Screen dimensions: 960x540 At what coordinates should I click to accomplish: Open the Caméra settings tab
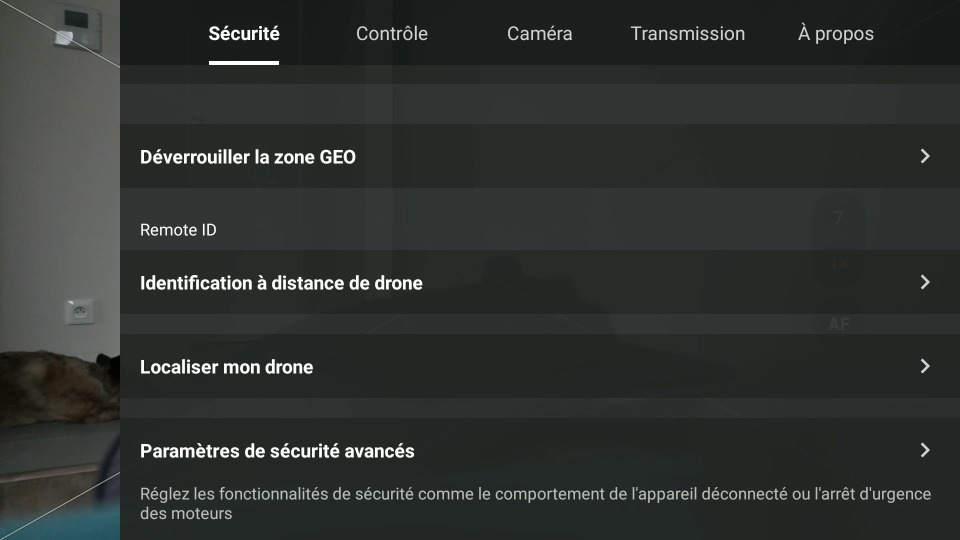pos(539,34)
